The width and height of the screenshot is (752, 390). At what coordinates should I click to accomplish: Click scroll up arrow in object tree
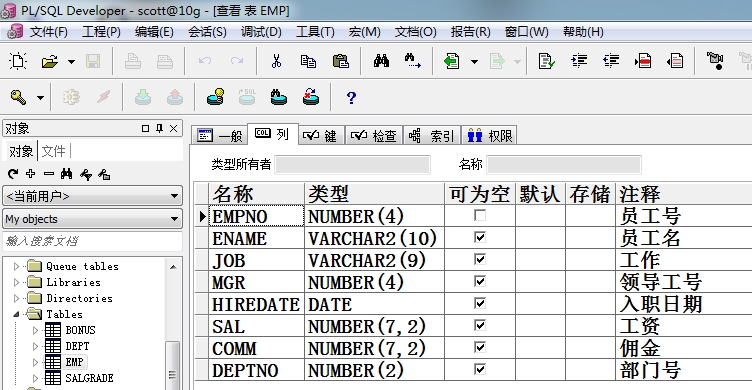tap(173, 267)
